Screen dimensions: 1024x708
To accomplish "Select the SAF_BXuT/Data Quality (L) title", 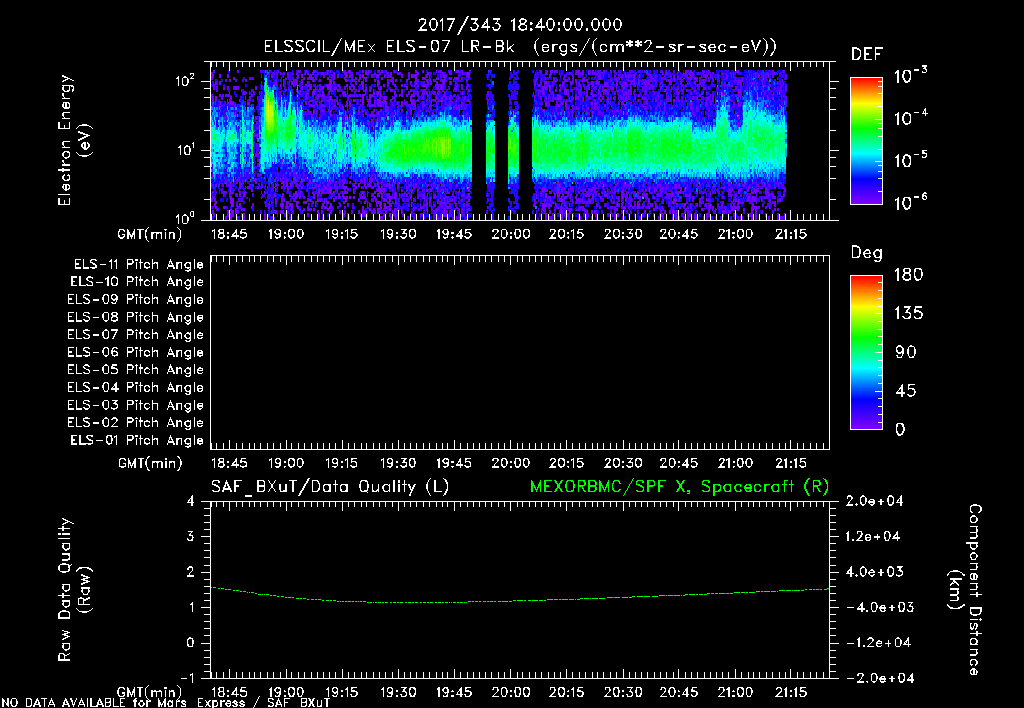I will [330, 487].
